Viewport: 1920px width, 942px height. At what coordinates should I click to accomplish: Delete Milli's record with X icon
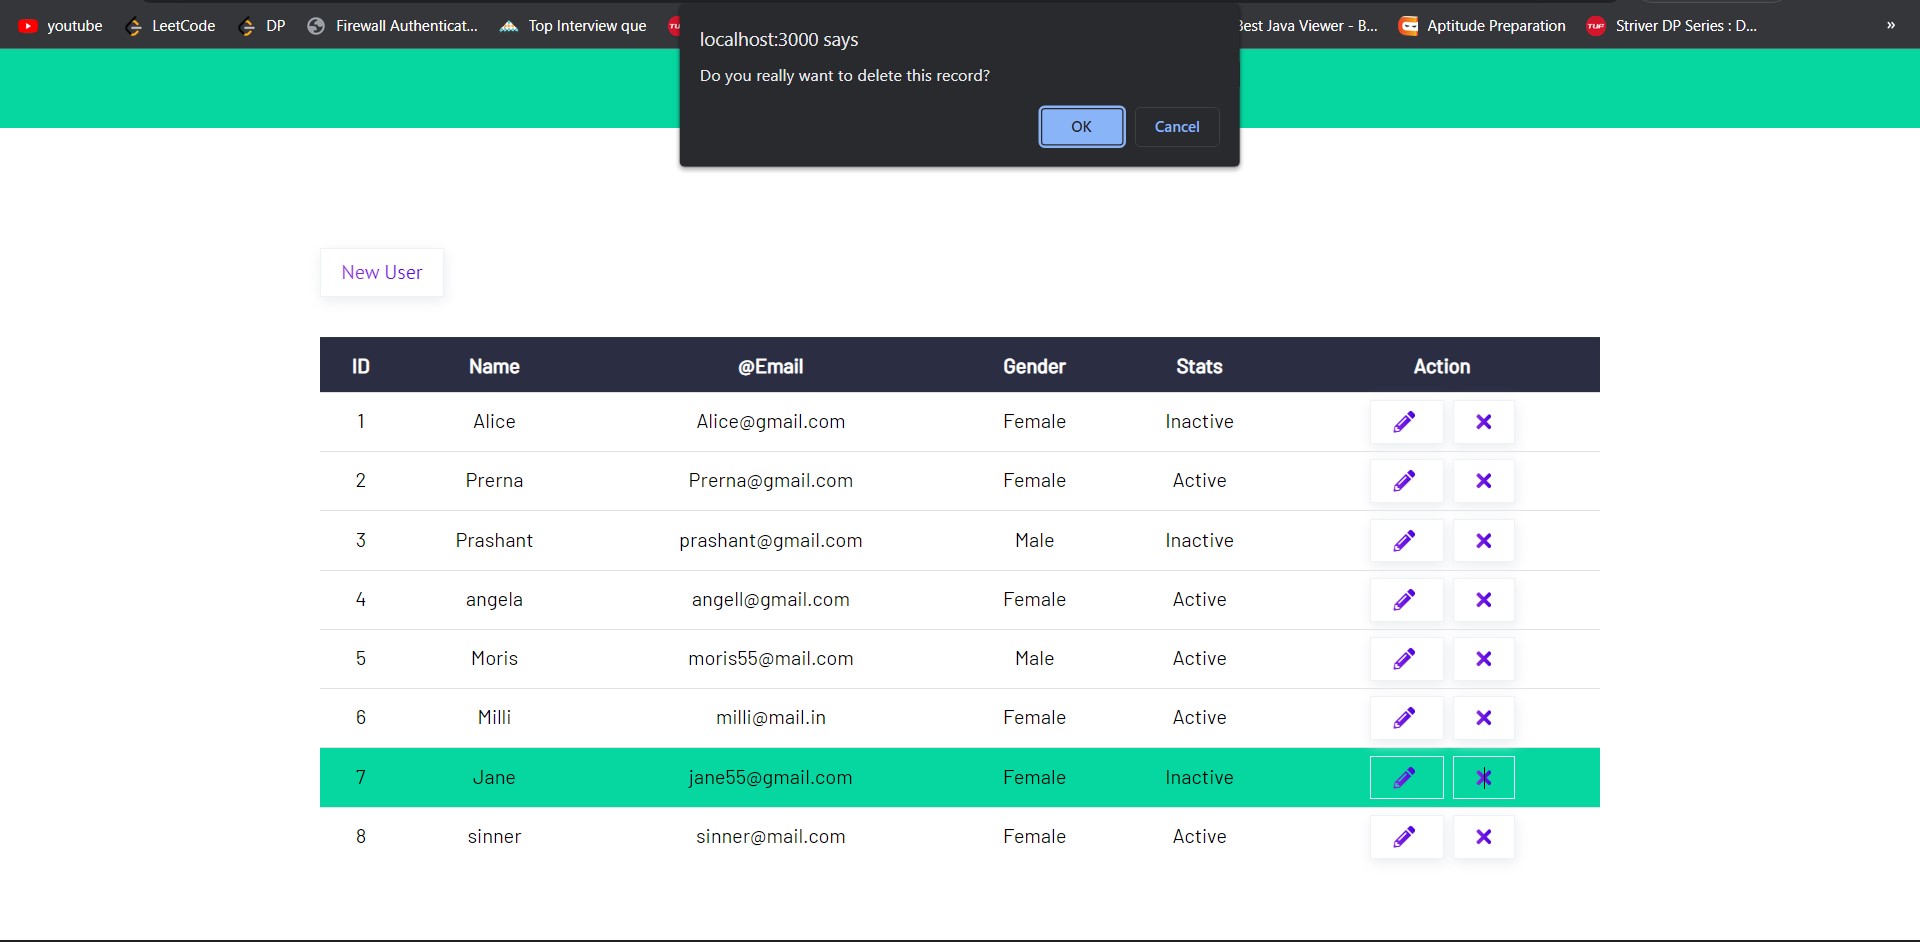coord(1484,718)
